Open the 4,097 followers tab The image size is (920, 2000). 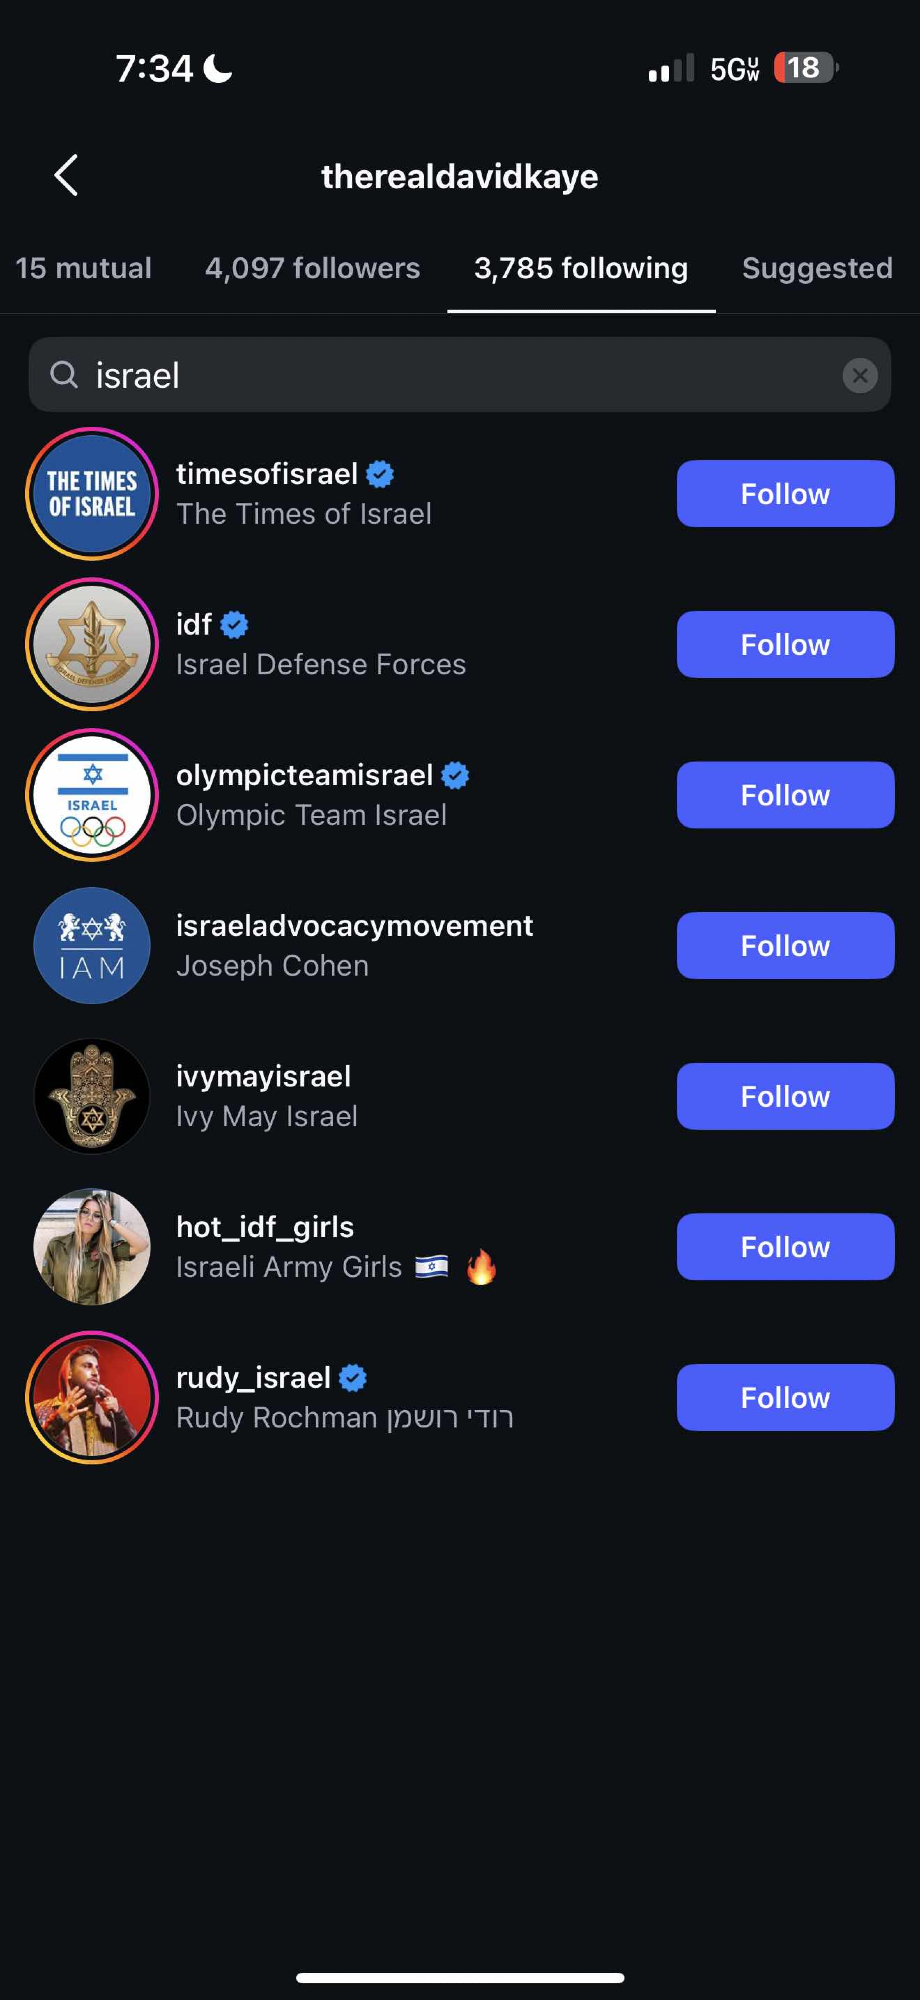pos(312,268)
